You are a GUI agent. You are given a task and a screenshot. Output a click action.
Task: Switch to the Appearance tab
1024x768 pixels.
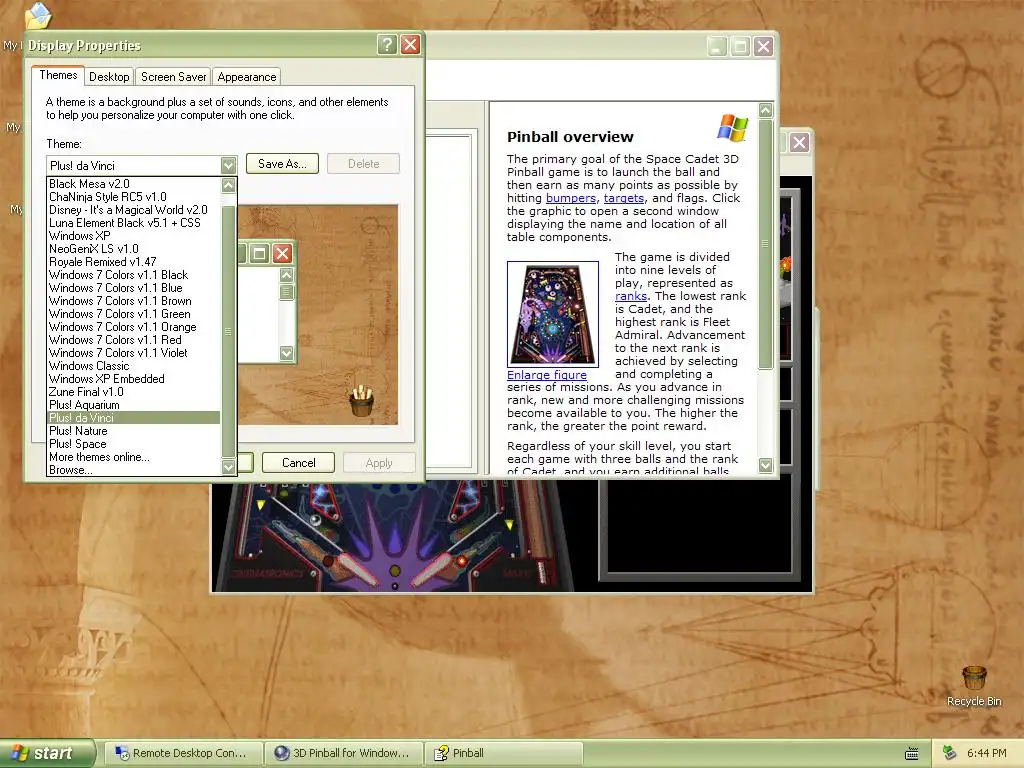pyautogui.click(x=247, y=77)
